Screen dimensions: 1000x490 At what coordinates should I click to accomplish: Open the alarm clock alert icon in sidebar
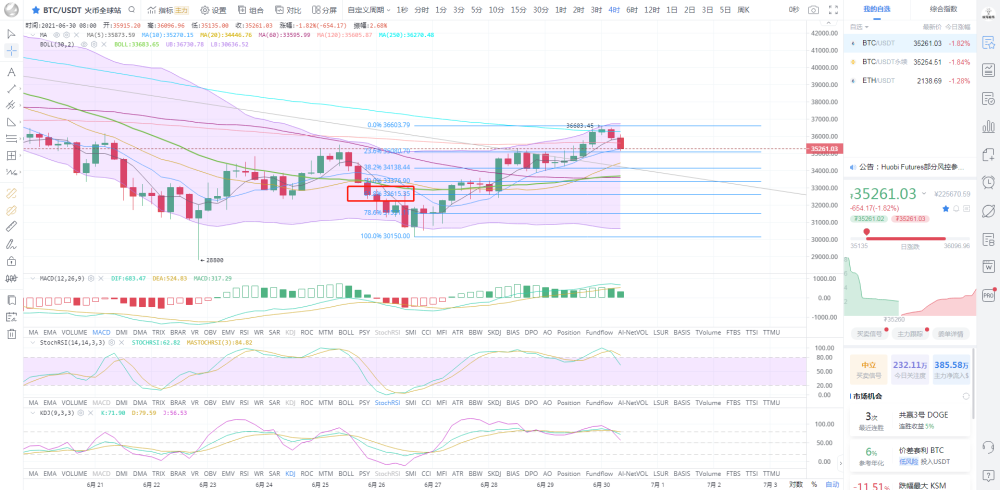pyautogui.click(x=989, y=181)
